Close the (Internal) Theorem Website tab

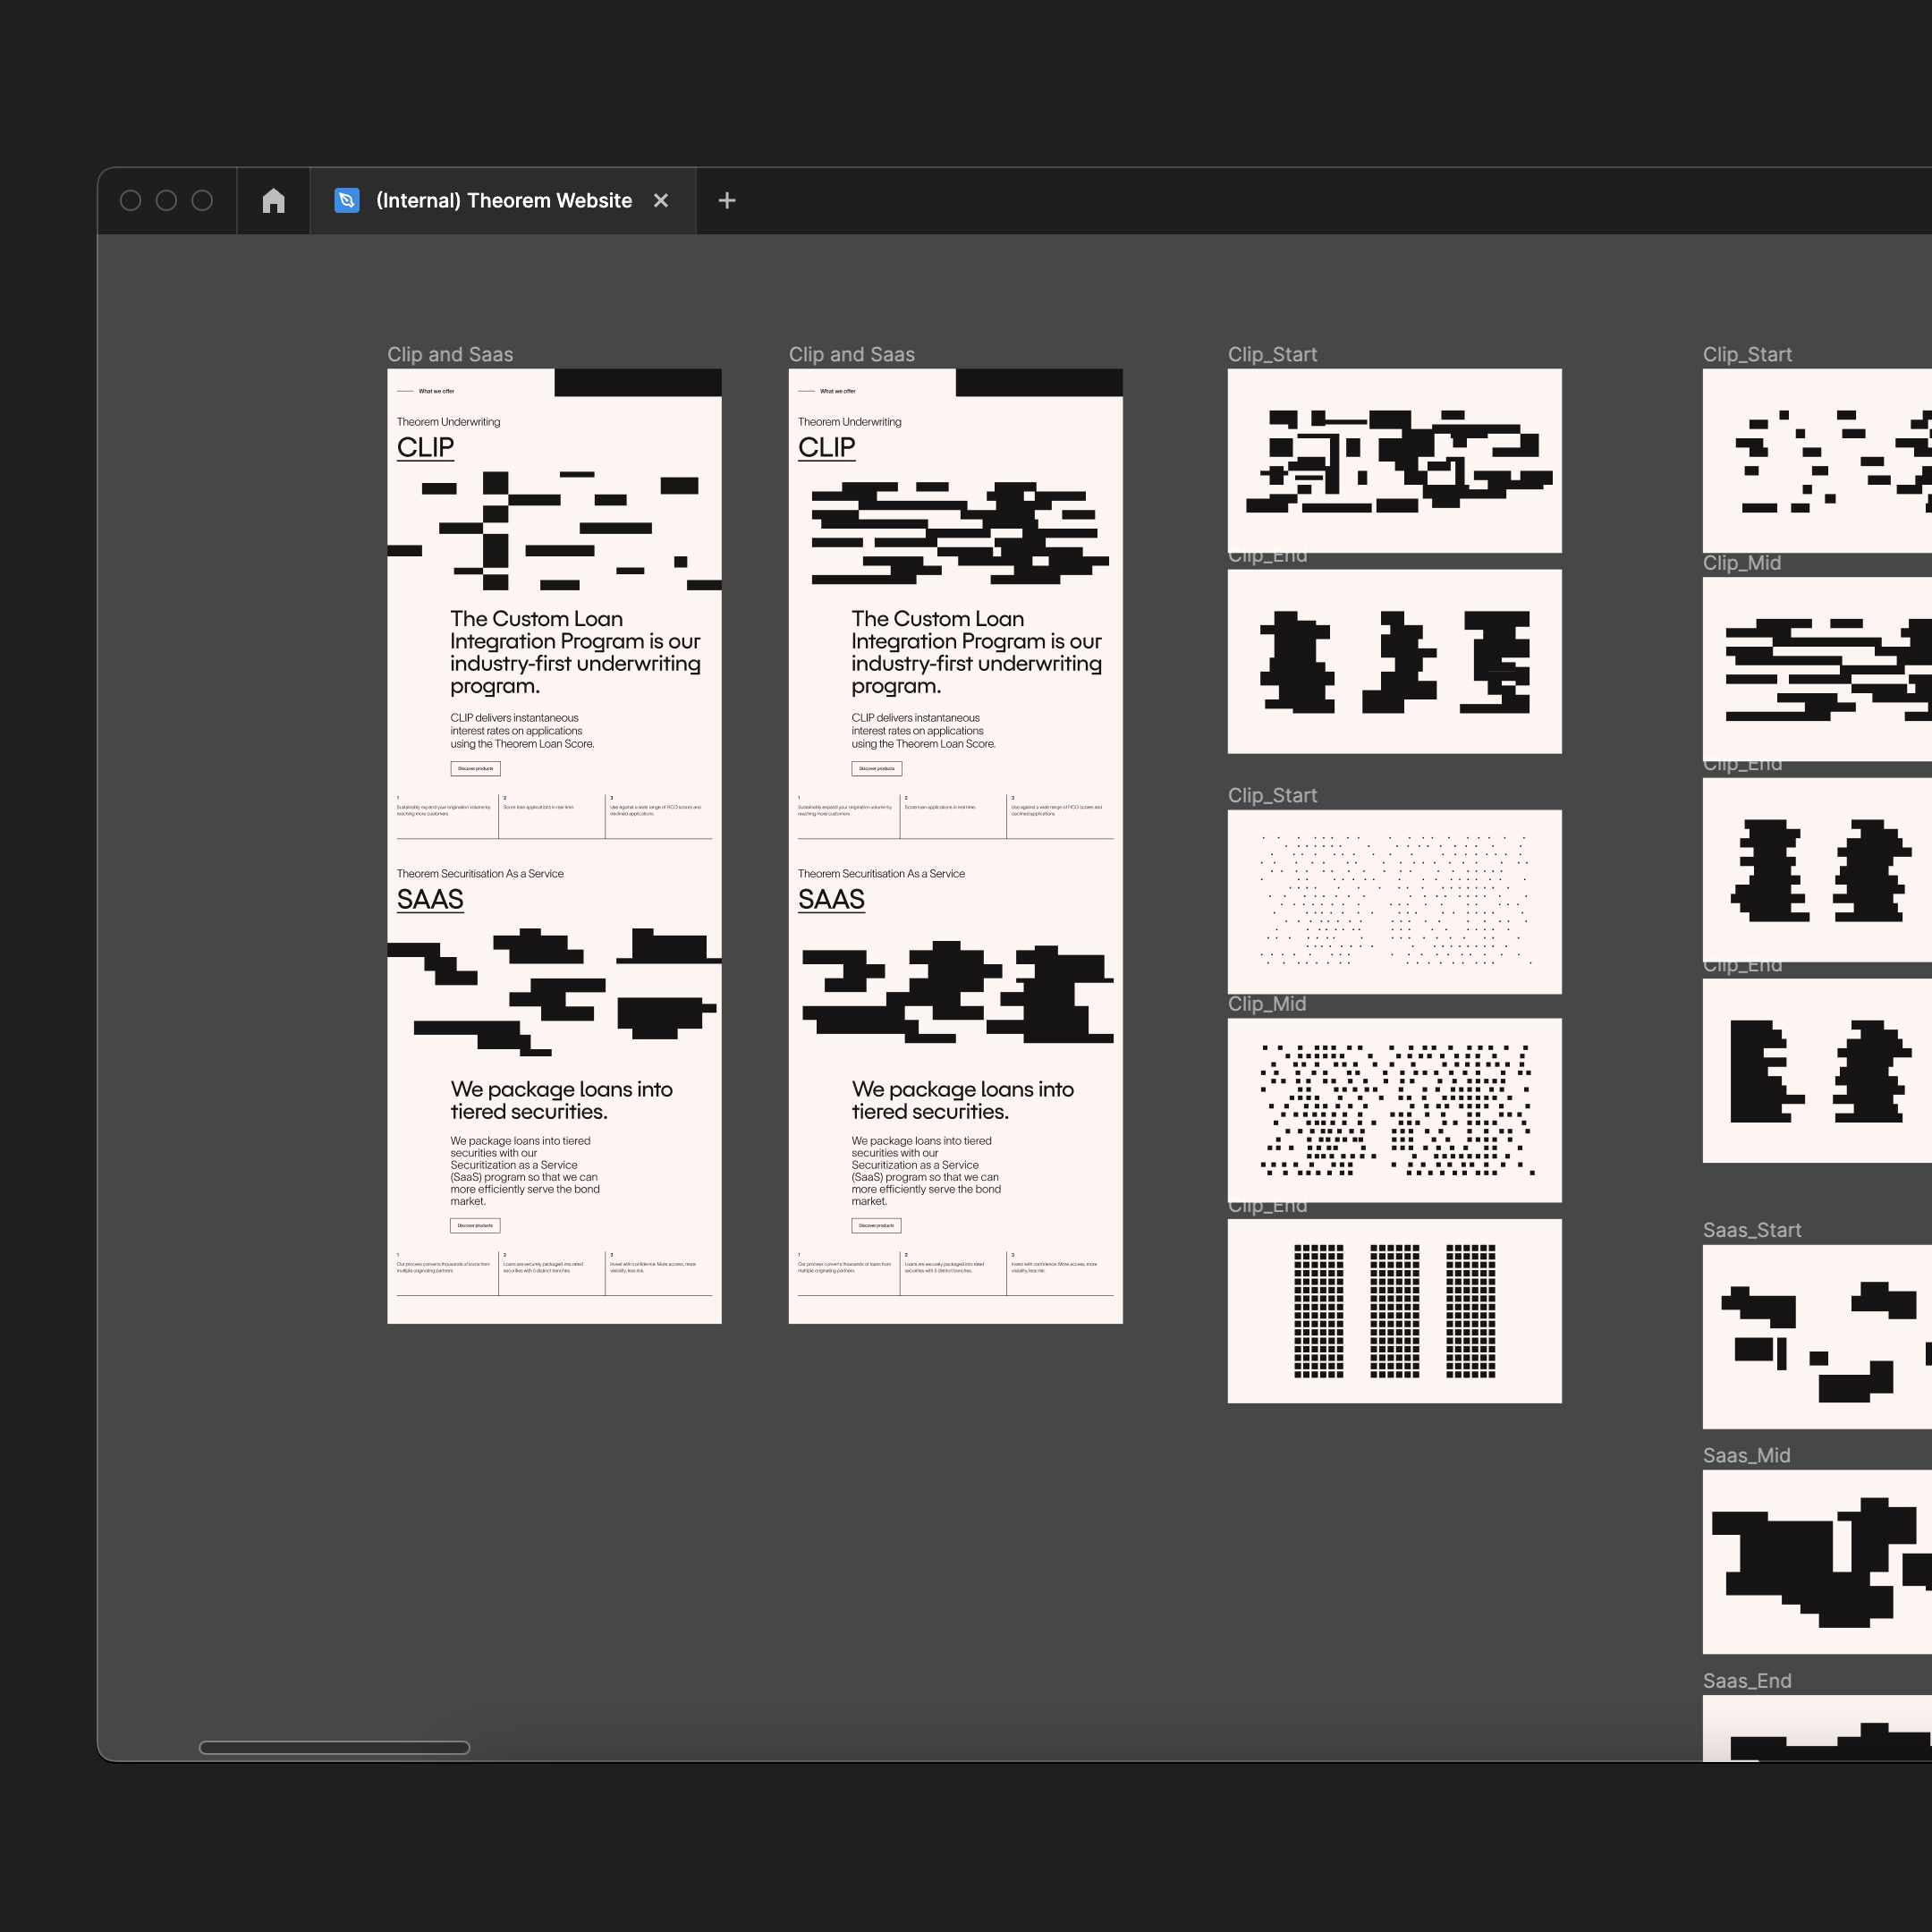(x=661, y=201)
